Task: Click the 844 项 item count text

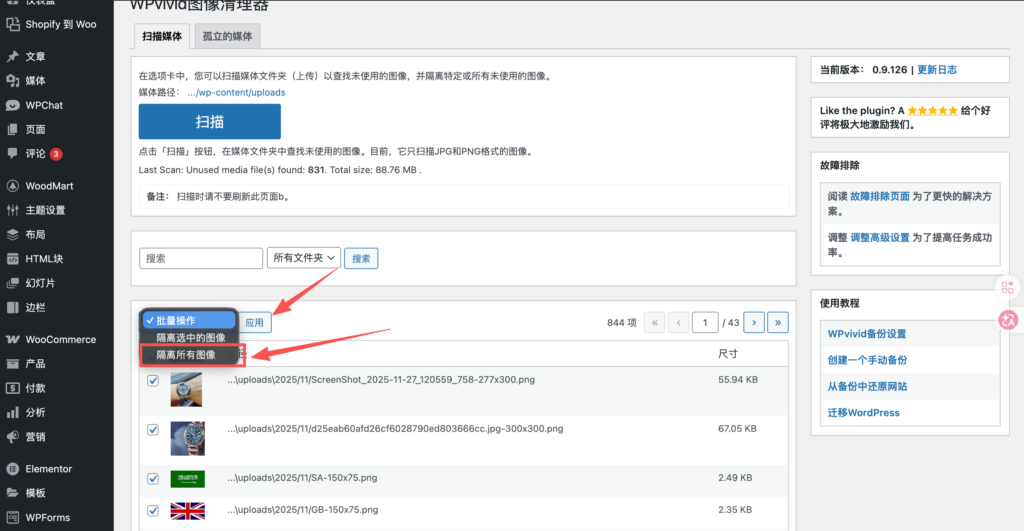Action: click(622, 323)
